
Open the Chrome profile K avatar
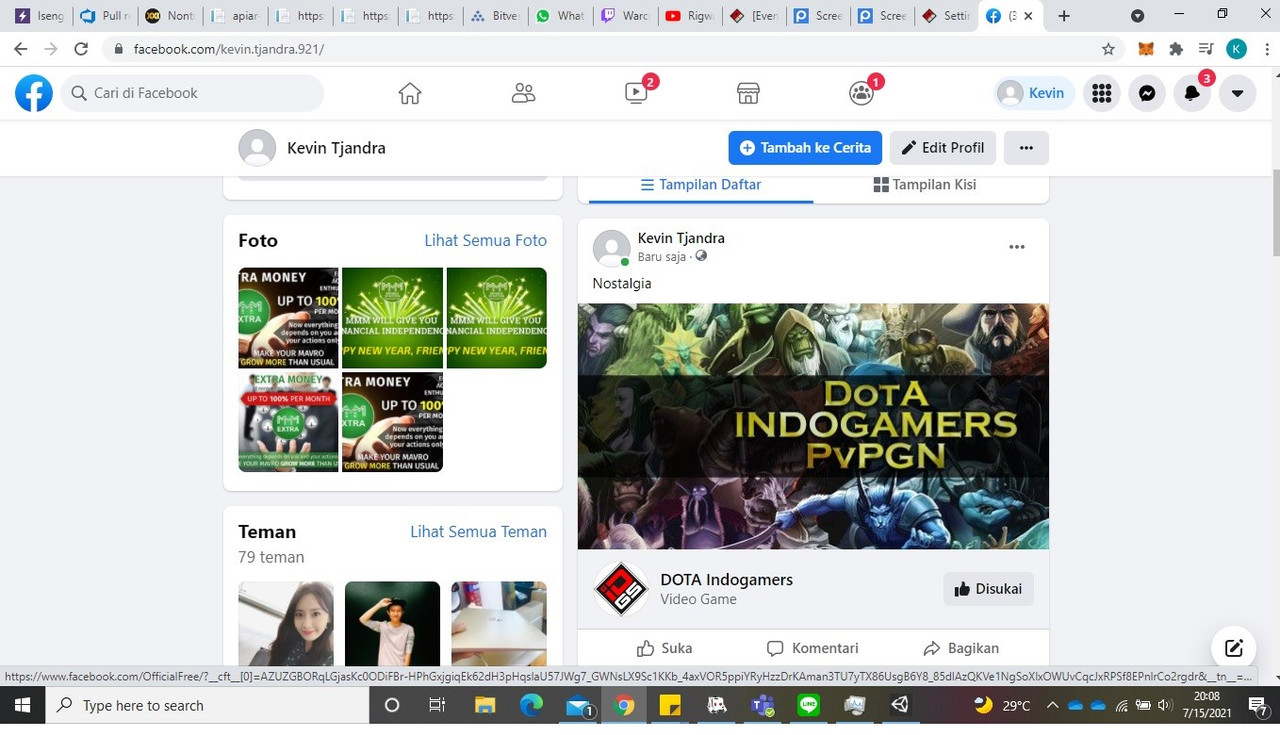point(1237,48)
